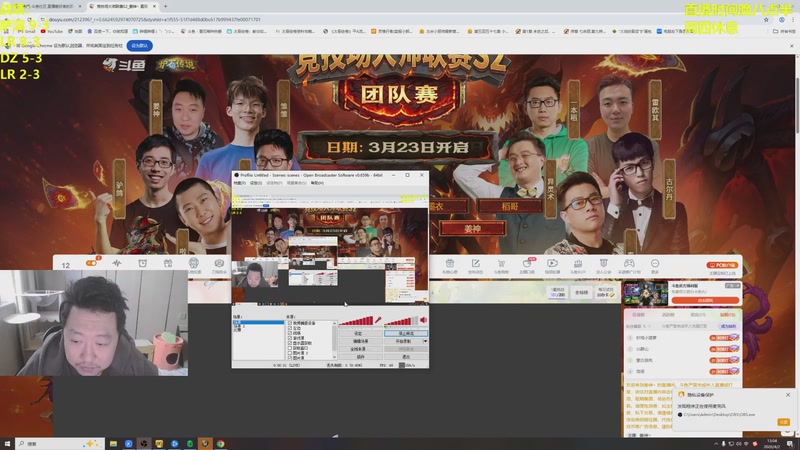Image resolution: width=800 pixels, height=450 pixels.
Task: Switch to the 钻粉 tab in ranking panel
Action: (728, 314)
